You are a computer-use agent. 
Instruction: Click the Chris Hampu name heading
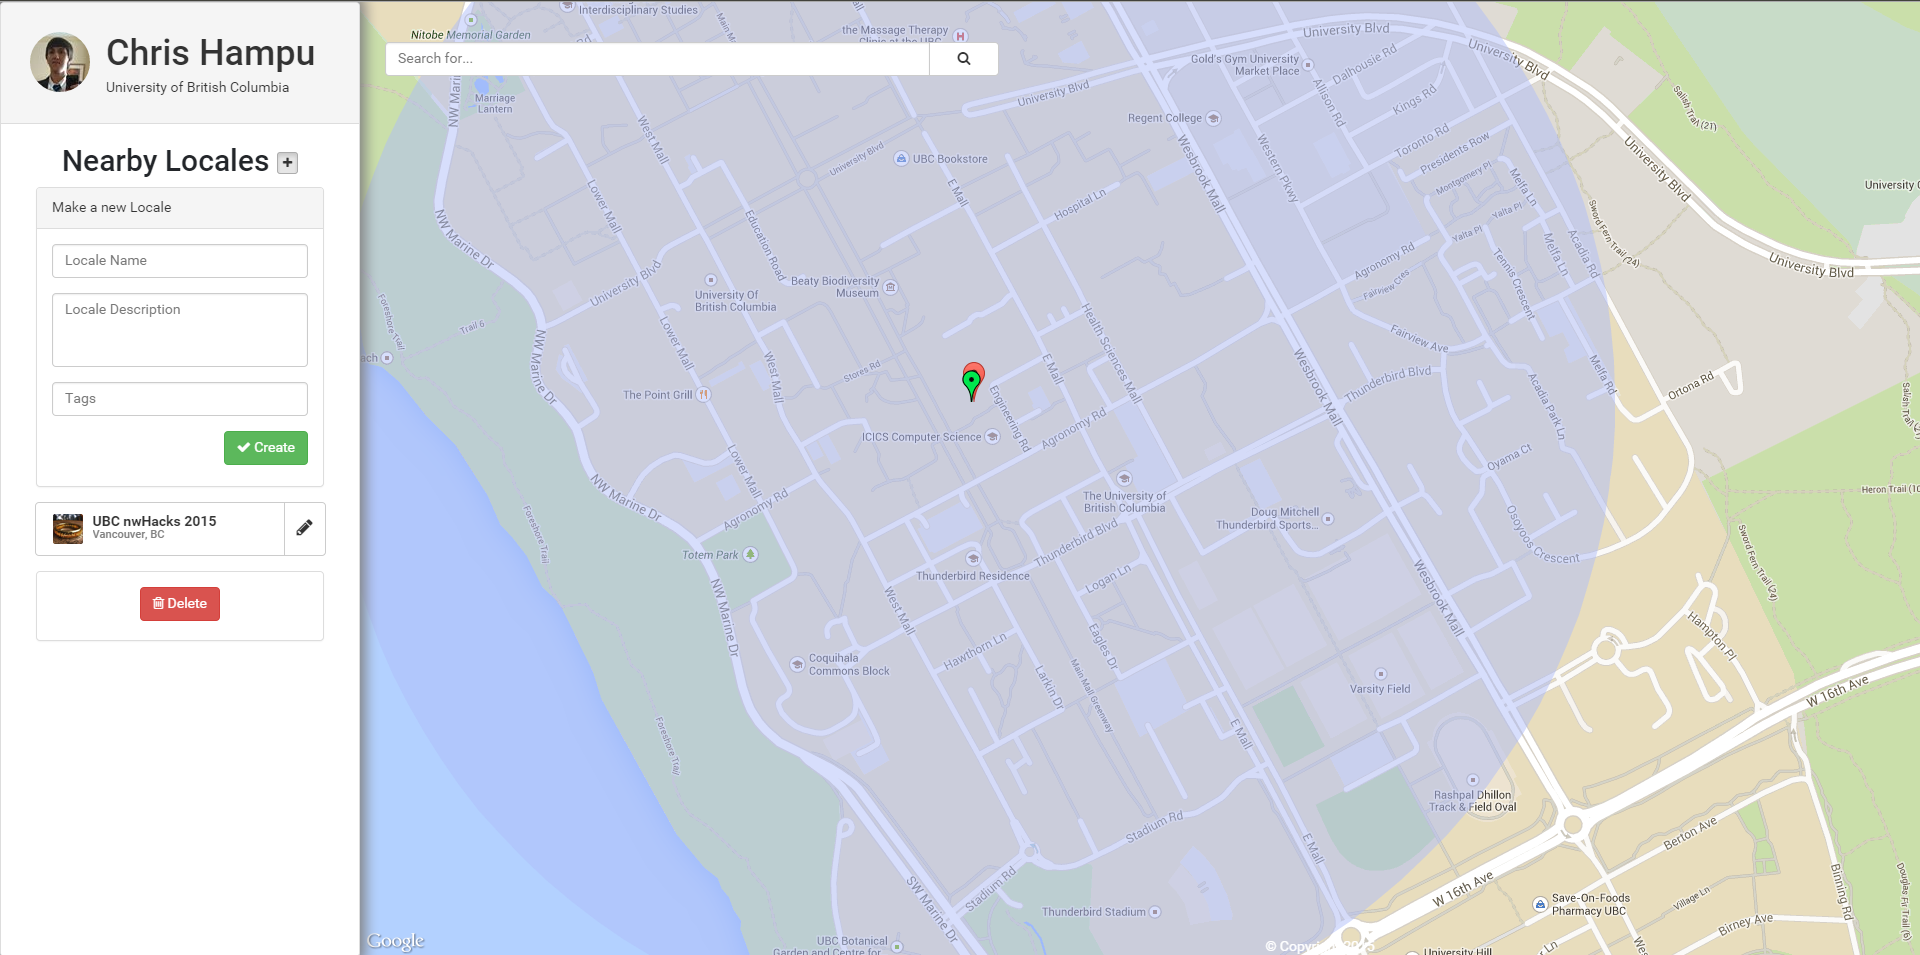coord(211,53)
